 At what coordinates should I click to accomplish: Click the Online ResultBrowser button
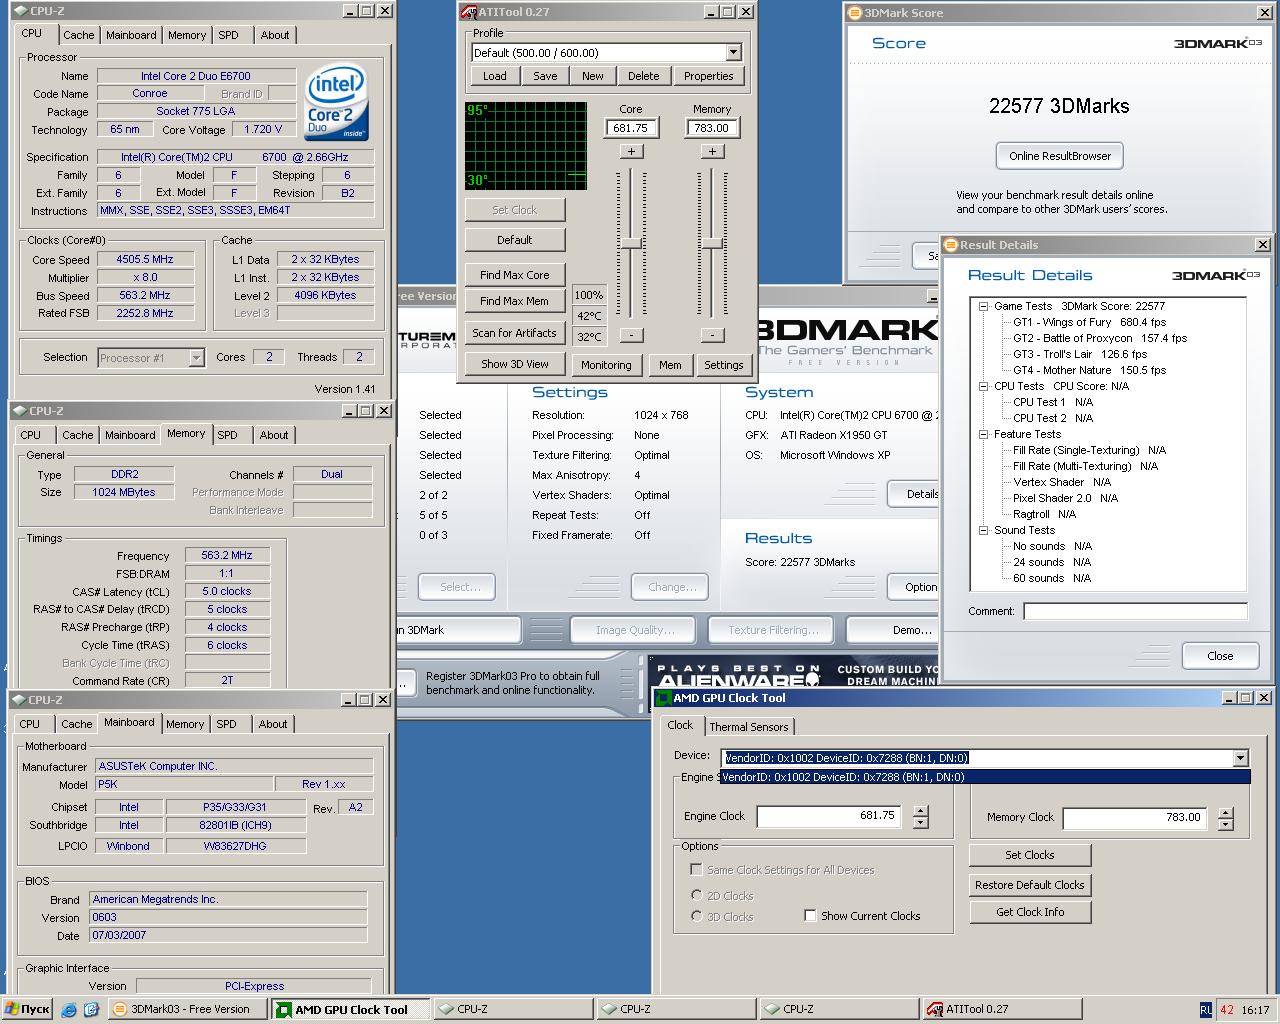(1060, 156)
